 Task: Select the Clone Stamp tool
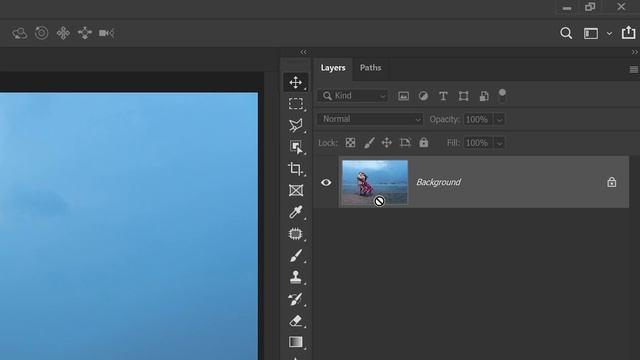[296, 277]
